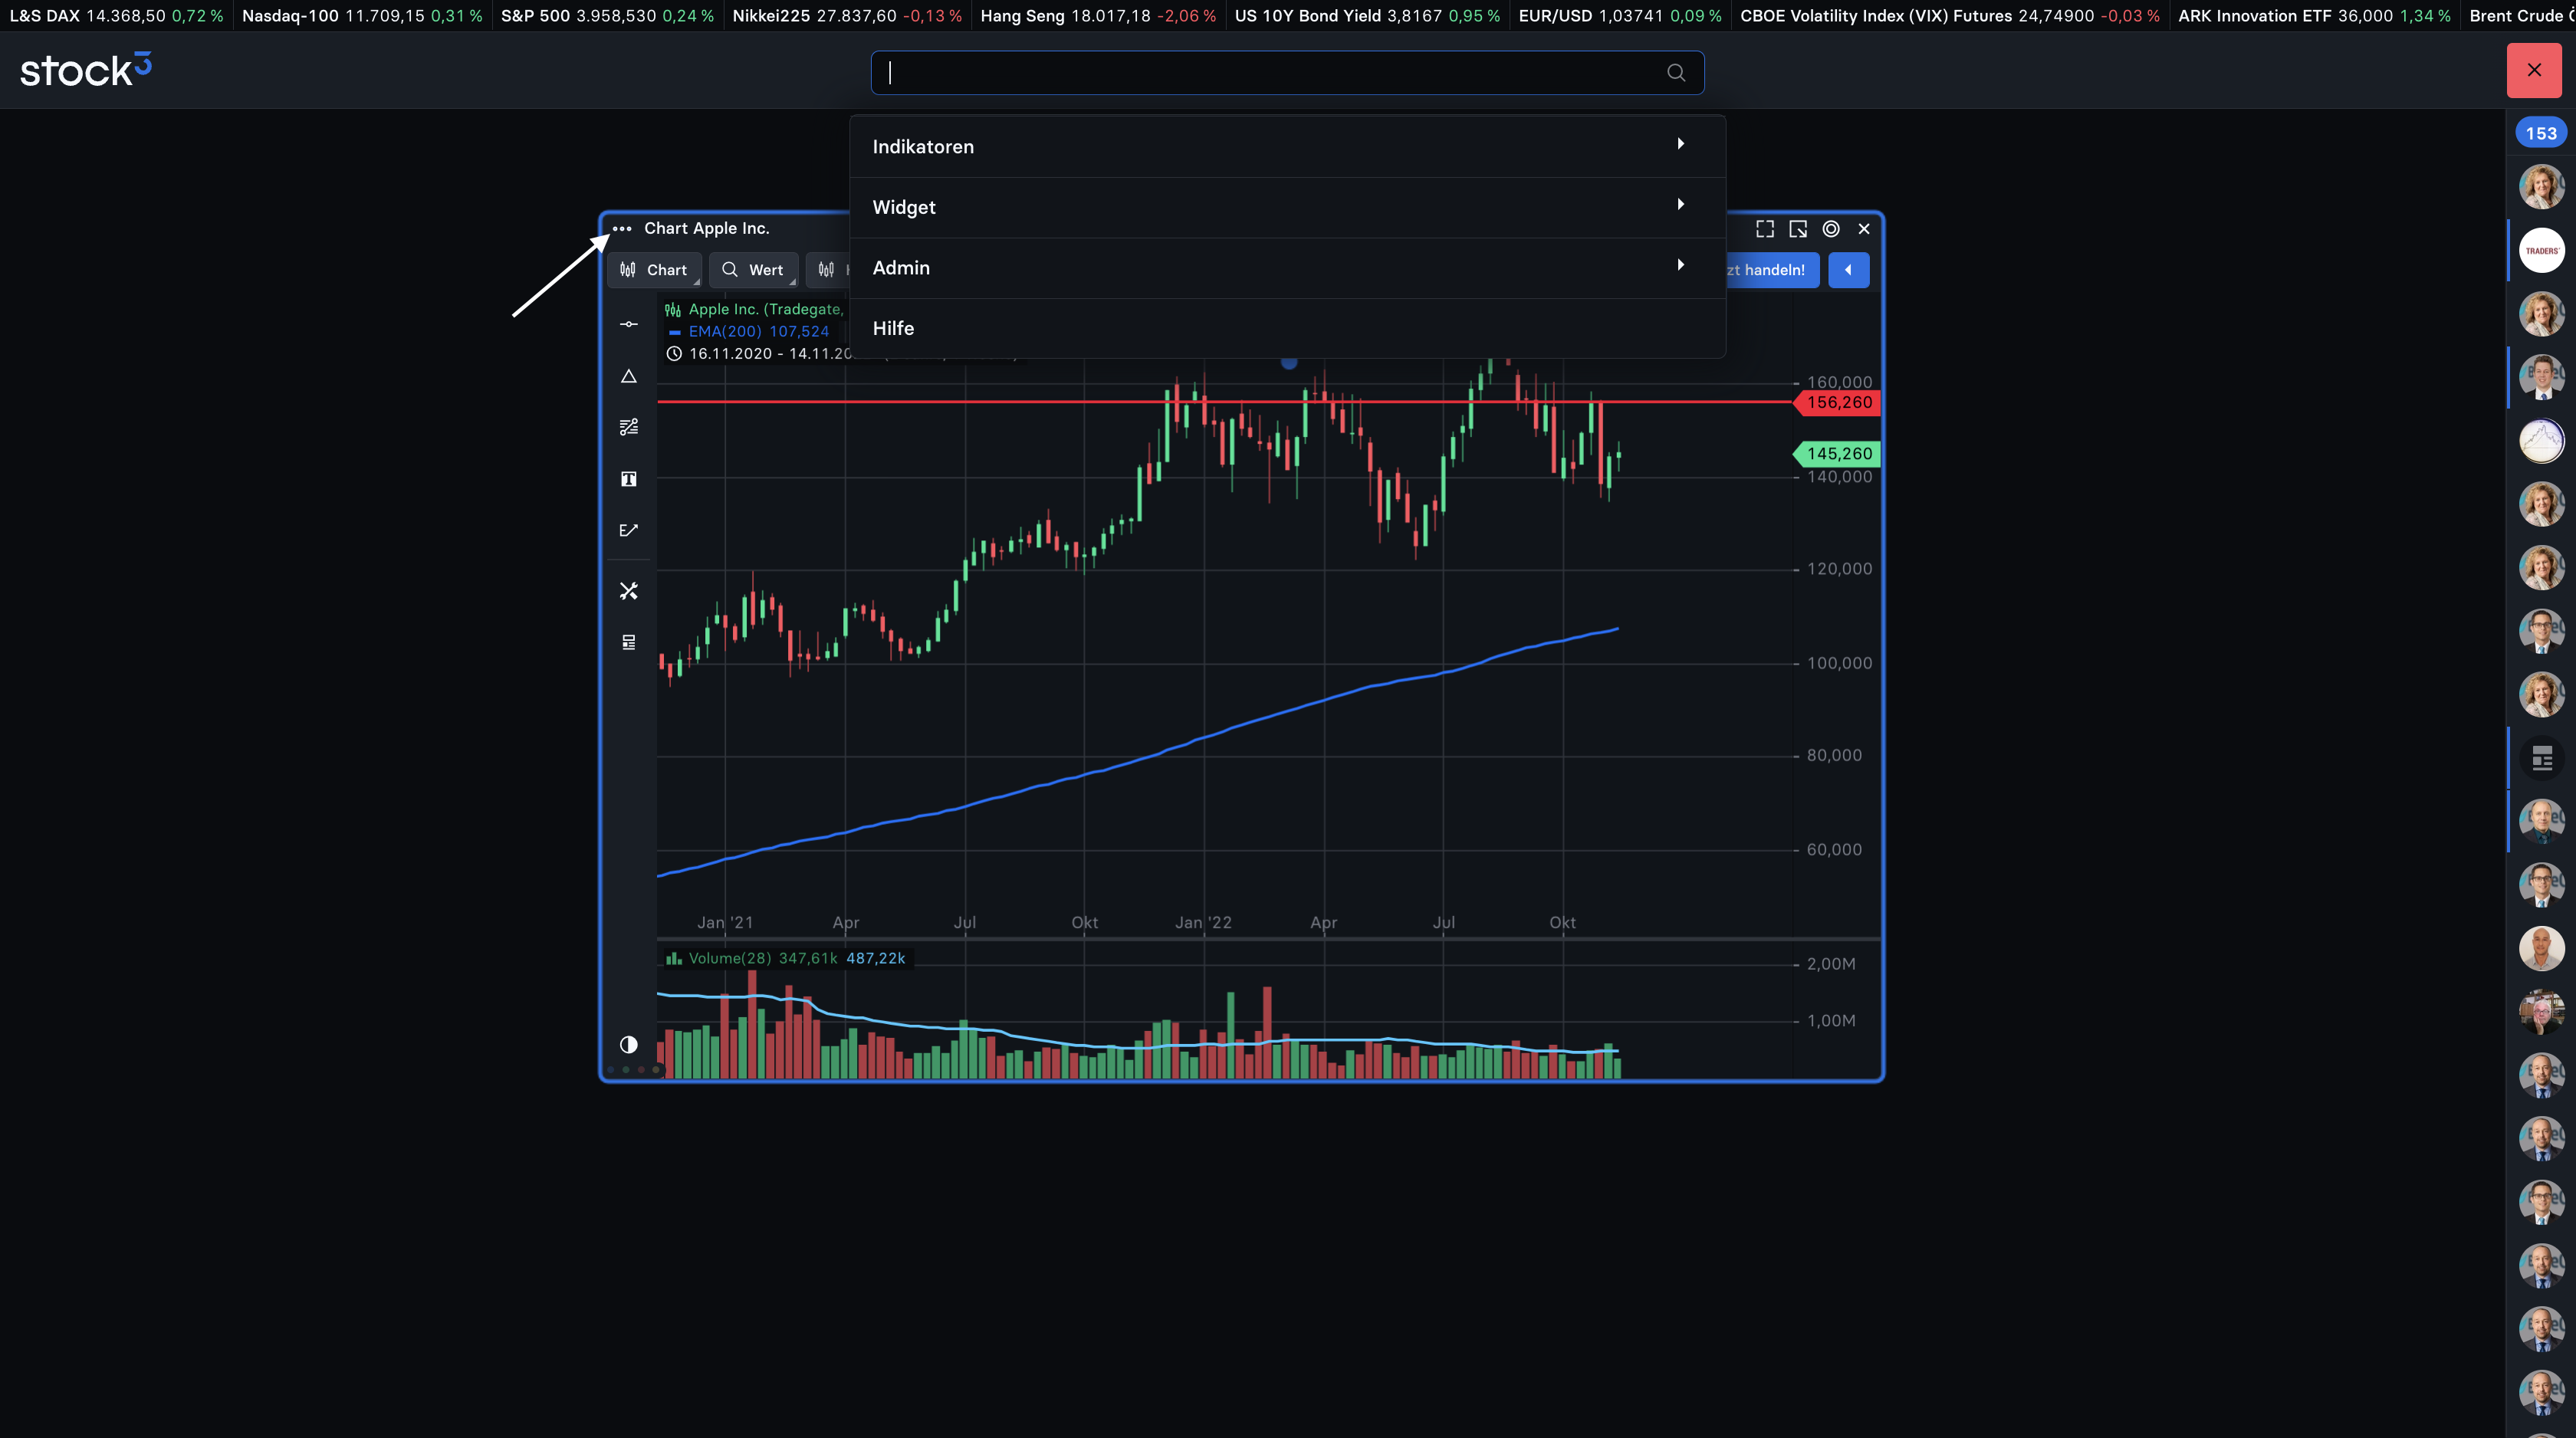Screen dimensions: 2576x1438
Task: Open the chart-thumbnail avatar in right sidebar
Action: 2541,441
